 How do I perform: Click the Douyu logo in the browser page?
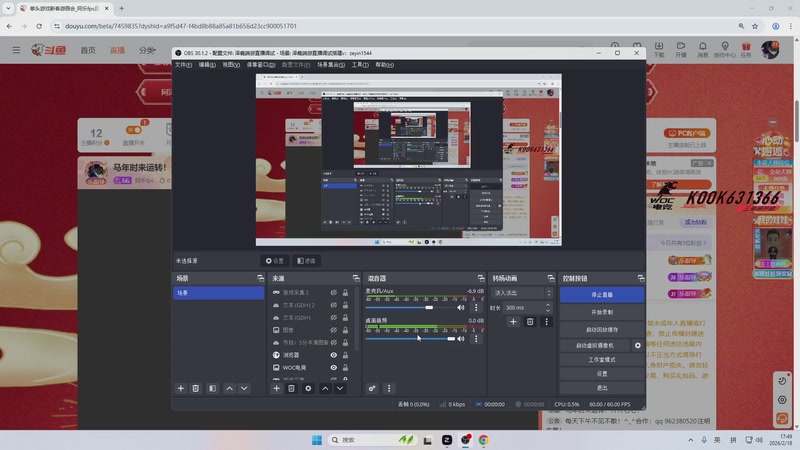coord(49,50)
